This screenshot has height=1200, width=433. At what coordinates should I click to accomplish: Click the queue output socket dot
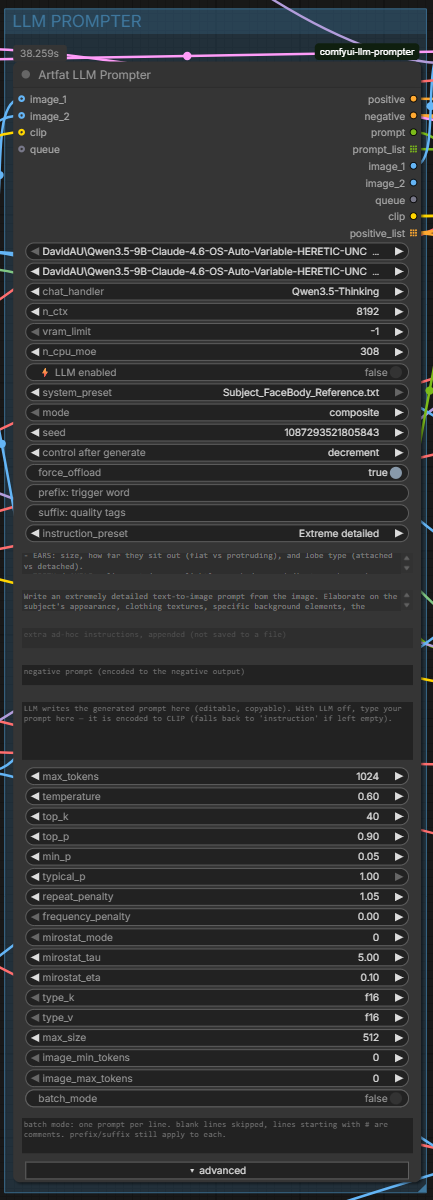pos(414,200)
